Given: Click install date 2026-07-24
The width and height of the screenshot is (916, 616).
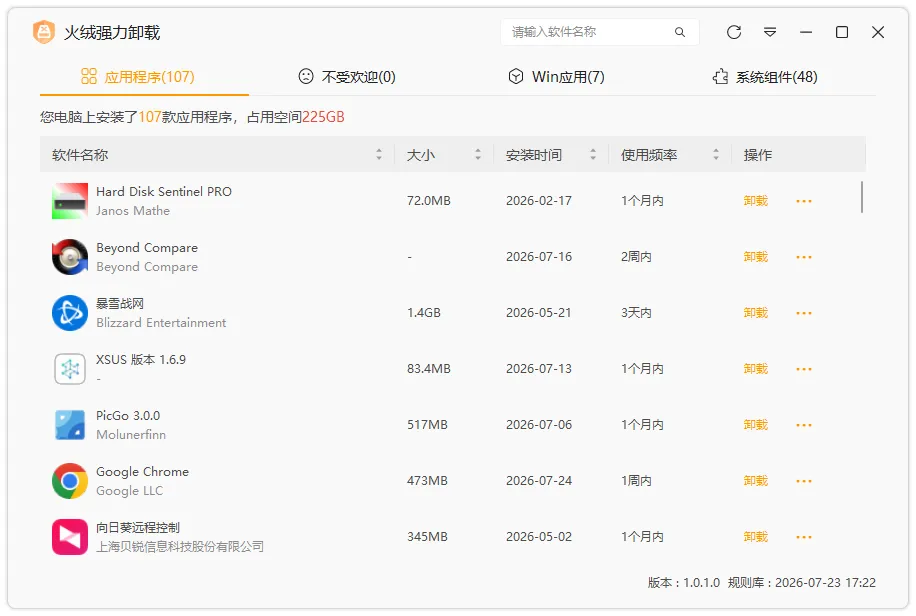Looking at the screenshot, I should 539,481.
